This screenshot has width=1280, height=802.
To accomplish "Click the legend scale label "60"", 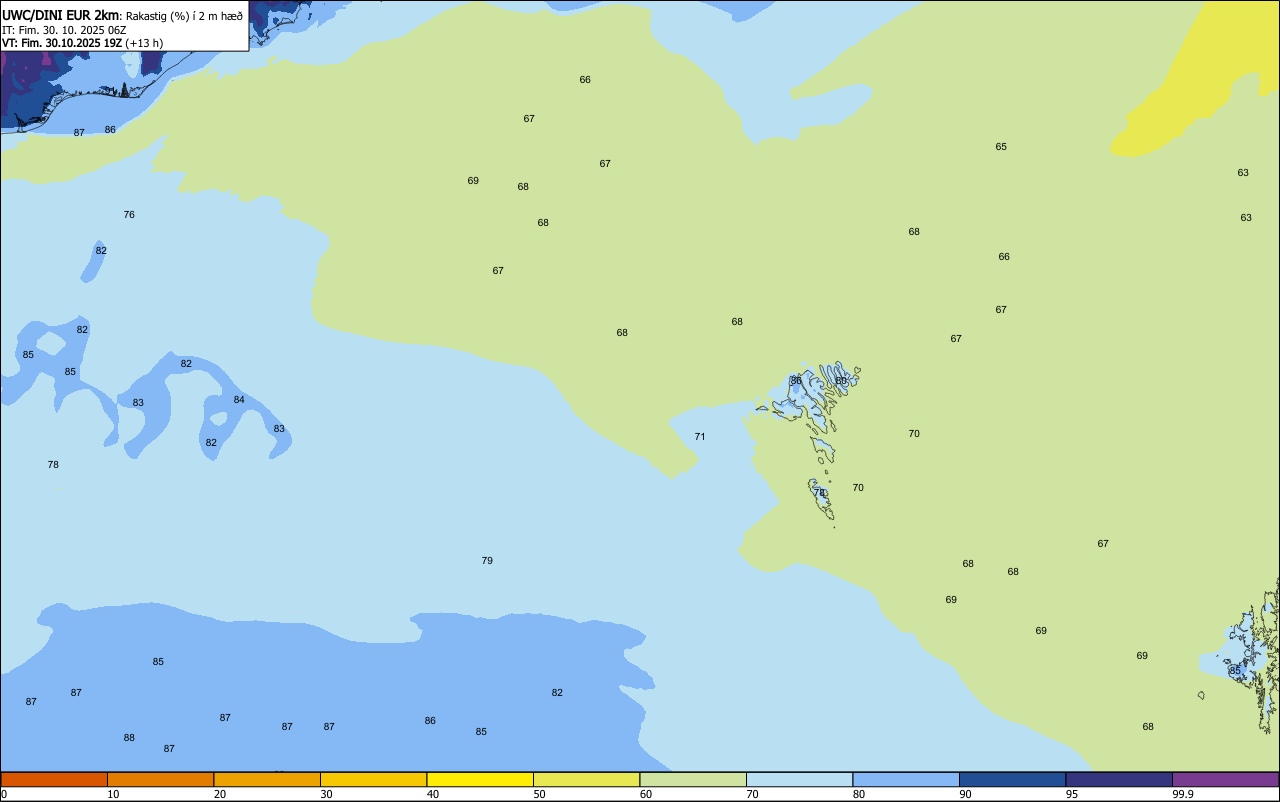I will [x=646, y=794].
